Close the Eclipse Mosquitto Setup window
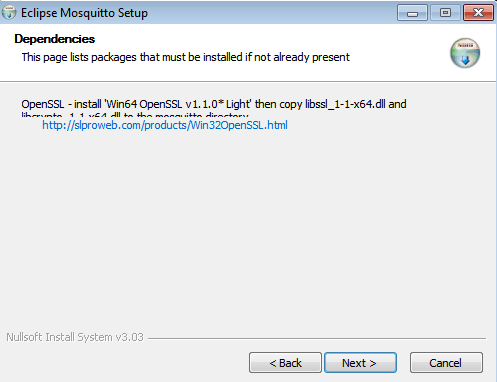The image size is (497, 382). point(478,13)
